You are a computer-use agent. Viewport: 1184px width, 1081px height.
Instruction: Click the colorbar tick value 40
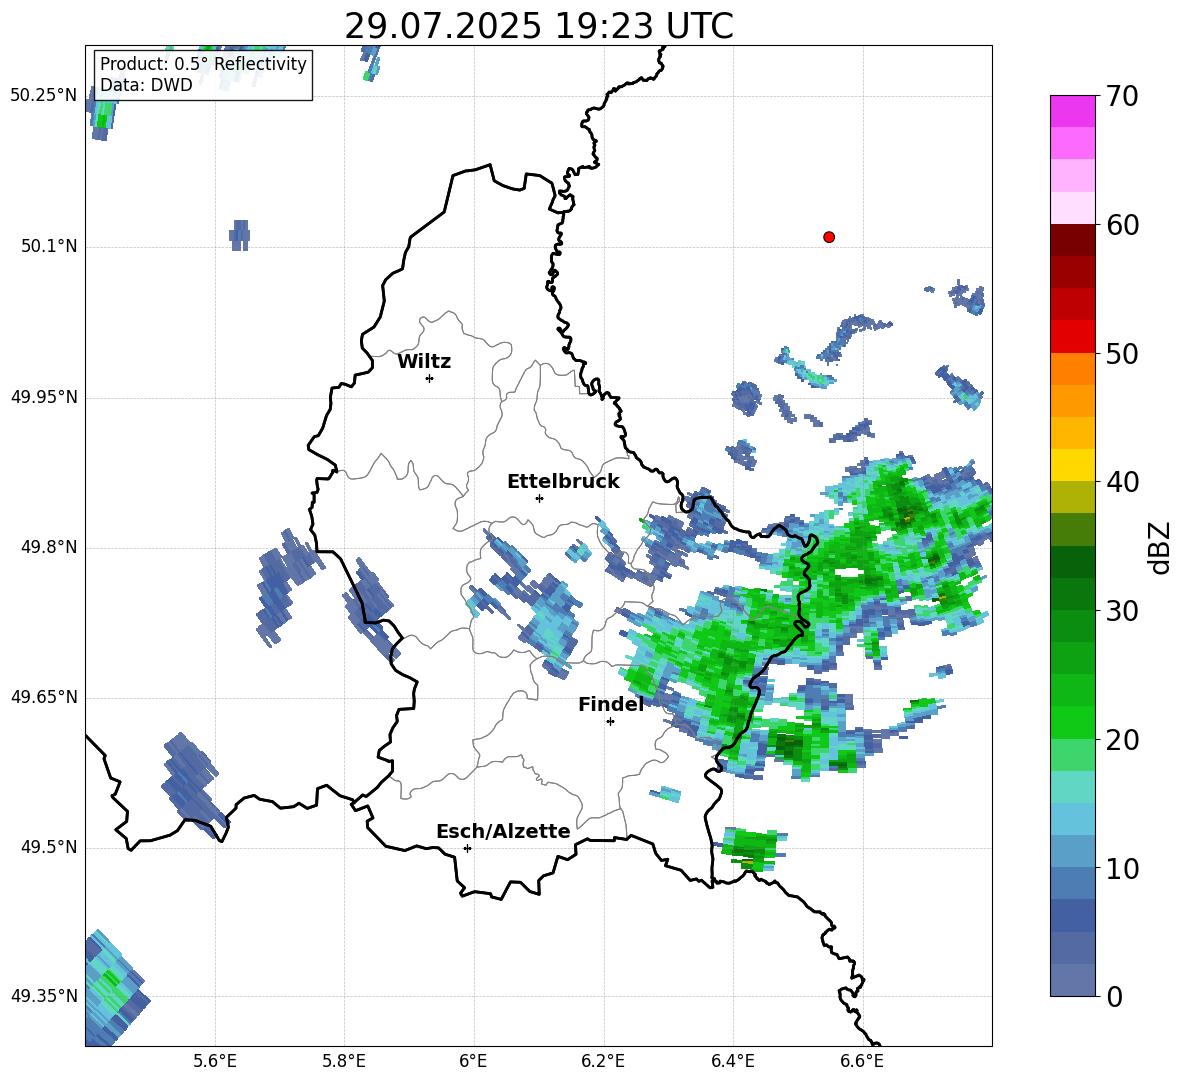1122,482
